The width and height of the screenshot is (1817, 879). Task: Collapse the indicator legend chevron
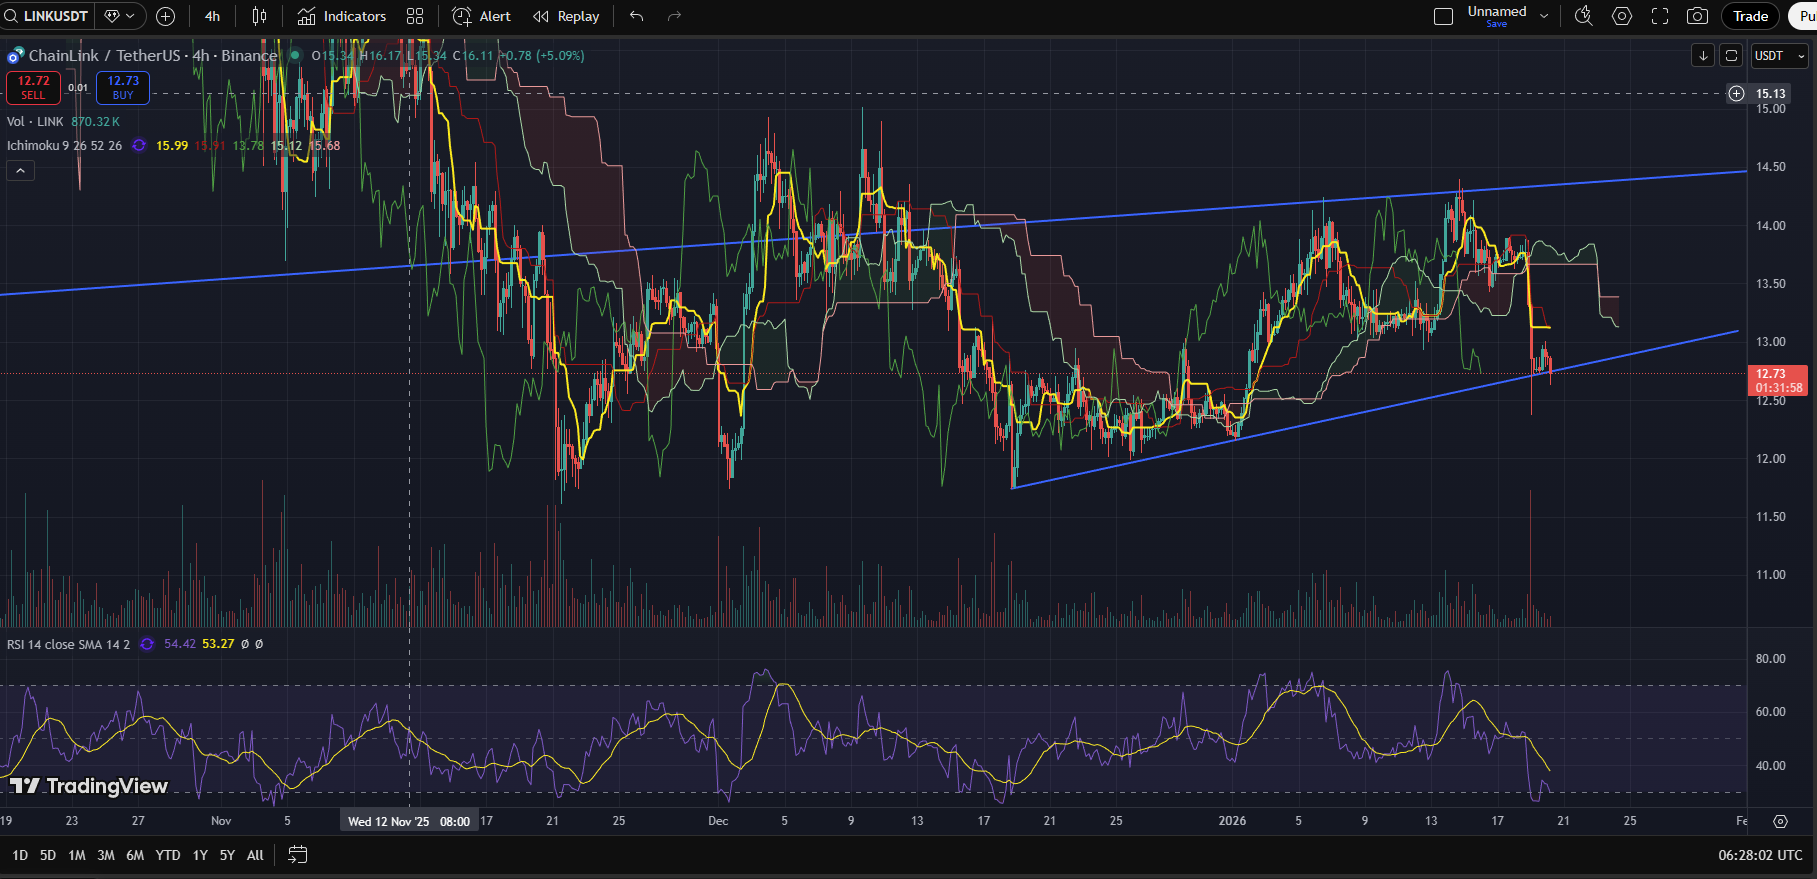pyautogui.click(x=20, y=171)
